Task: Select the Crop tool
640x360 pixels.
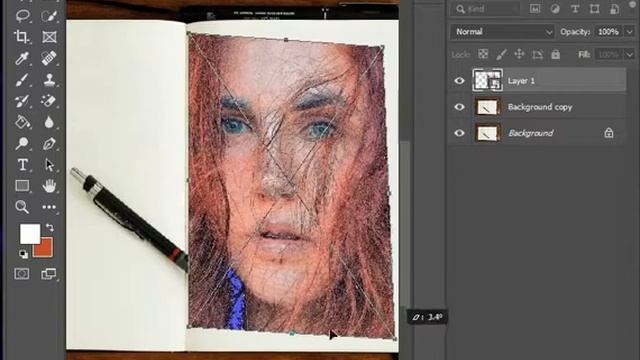Action: click(x=22, y=37)
